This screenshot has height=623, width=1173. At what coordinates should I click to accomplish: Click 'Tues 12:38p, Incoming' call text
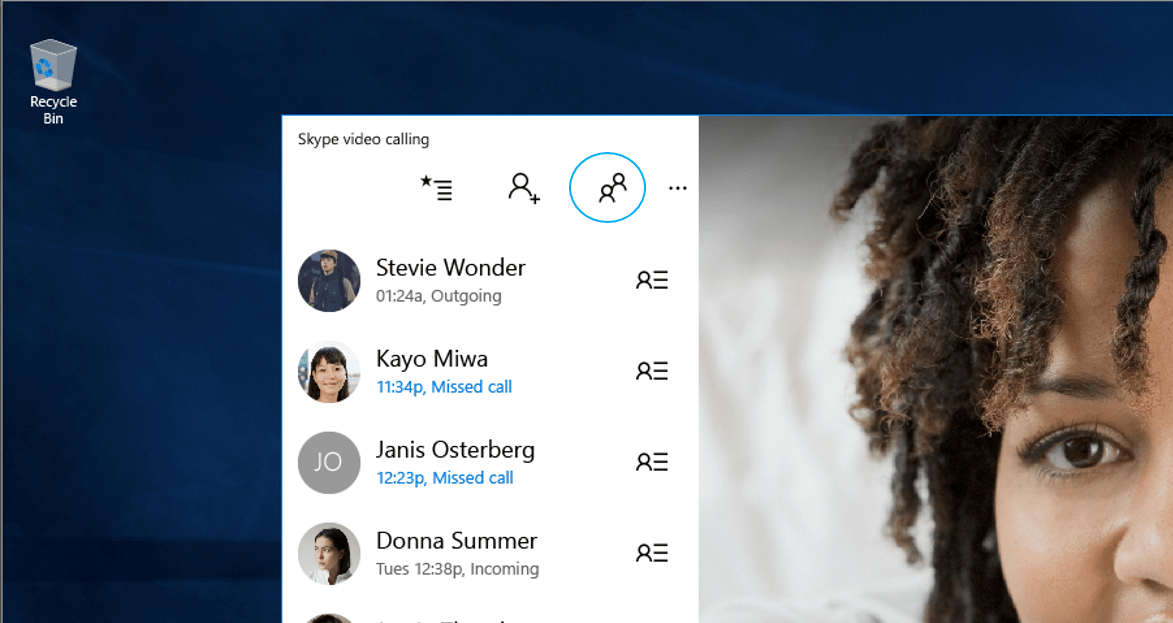tap(457, 569)
